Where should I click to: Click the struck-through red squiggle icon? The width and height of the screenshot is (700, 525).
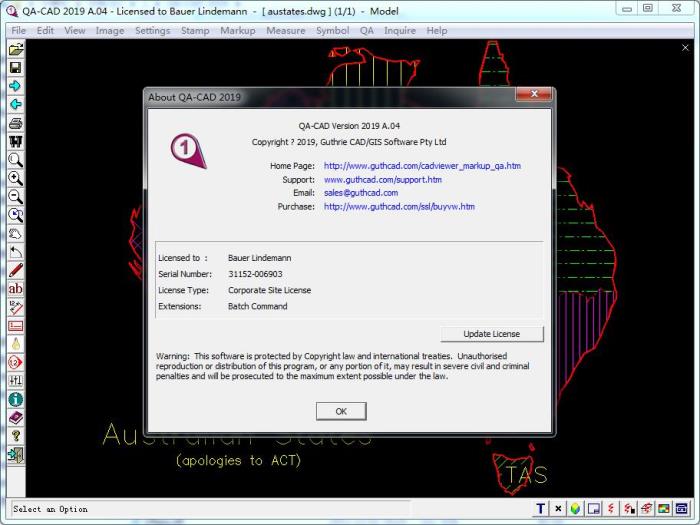pos(646,508)
